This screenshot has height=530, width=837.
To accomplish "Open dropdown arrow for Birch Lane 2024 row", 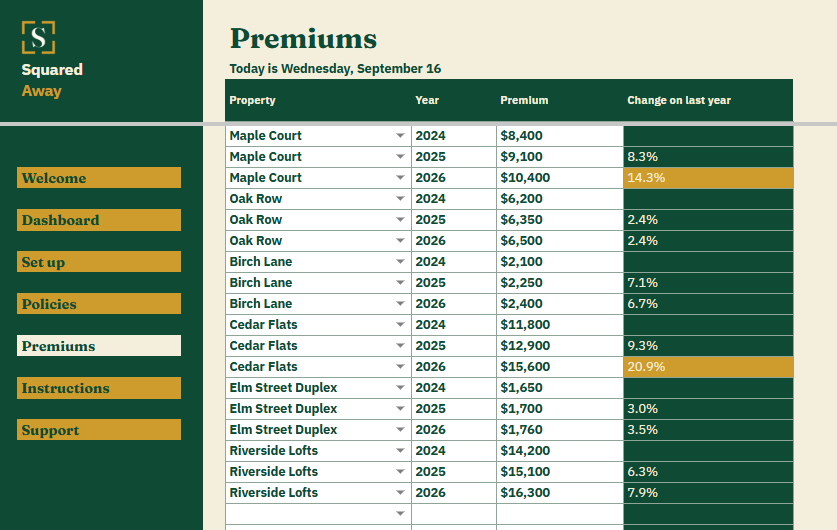I will 400,262.
